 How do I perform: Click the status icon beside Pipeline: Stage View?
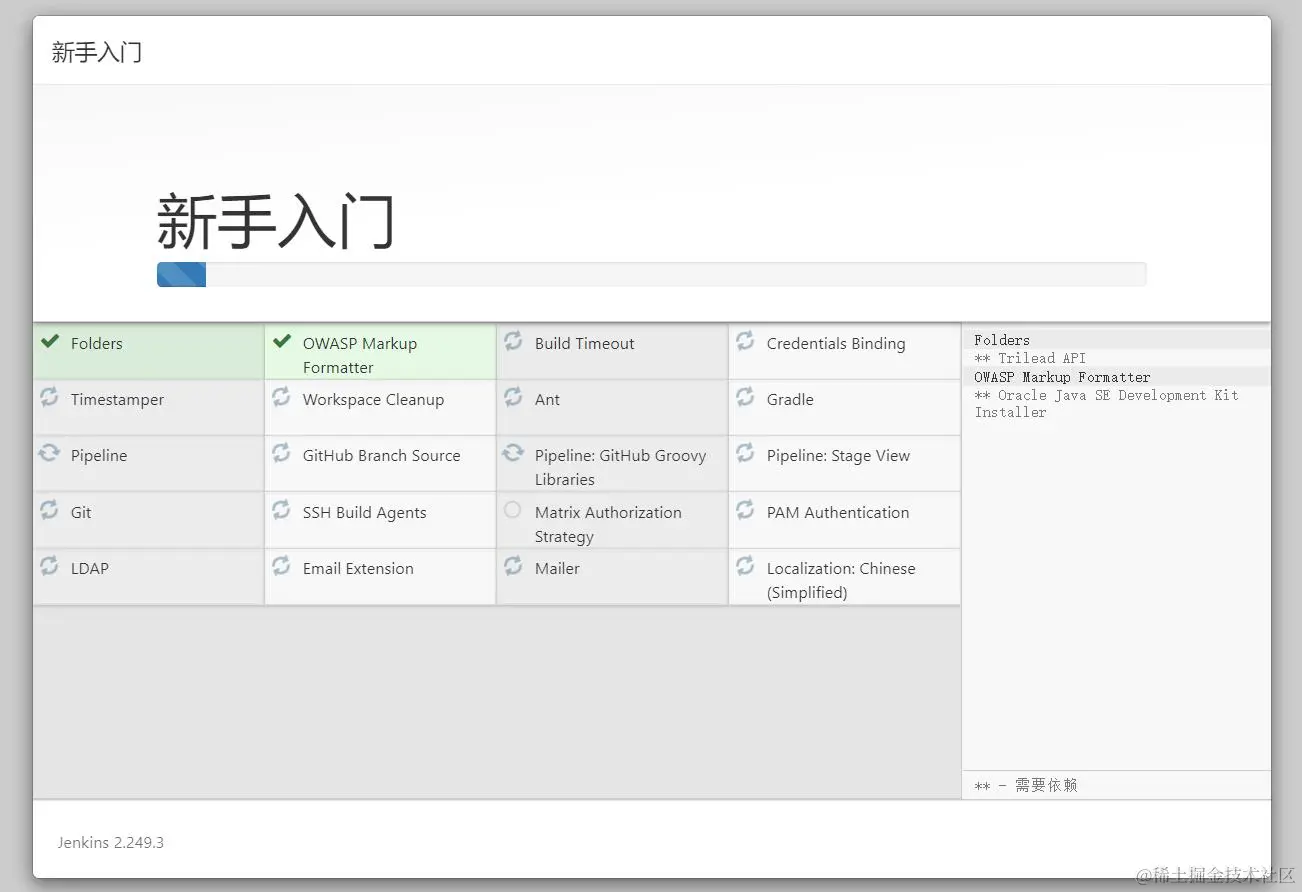click(x=745, y=453)
